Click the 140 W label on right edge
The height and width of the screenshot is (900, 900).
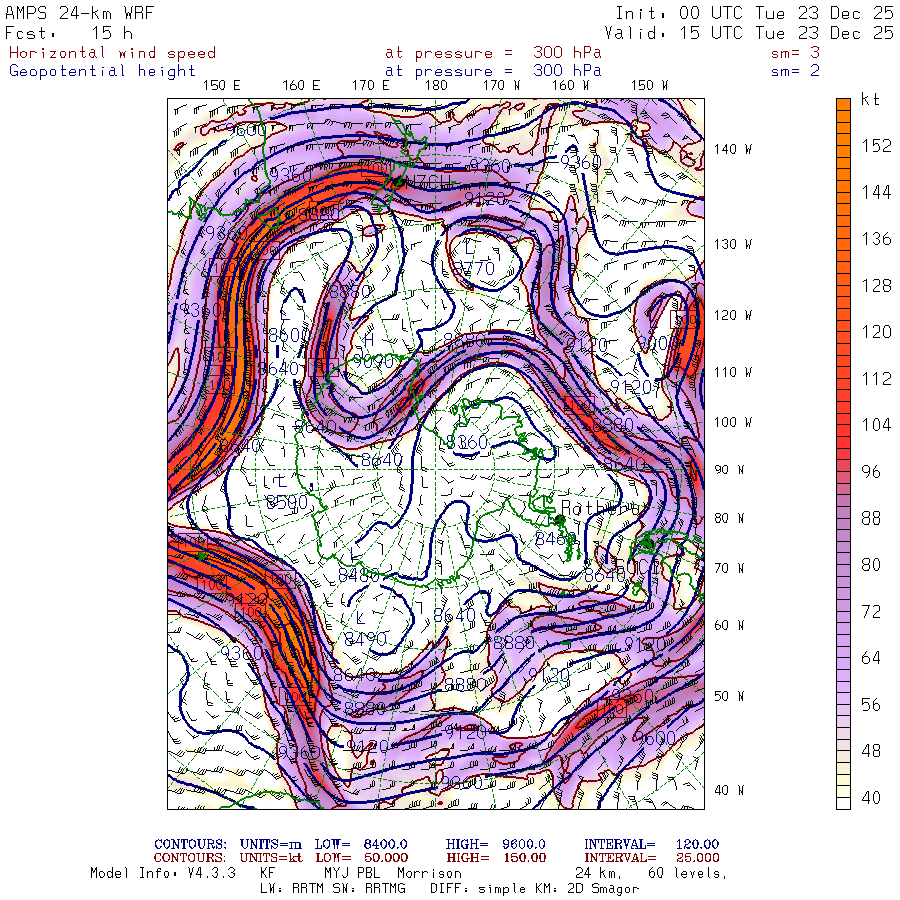(733, 149)
